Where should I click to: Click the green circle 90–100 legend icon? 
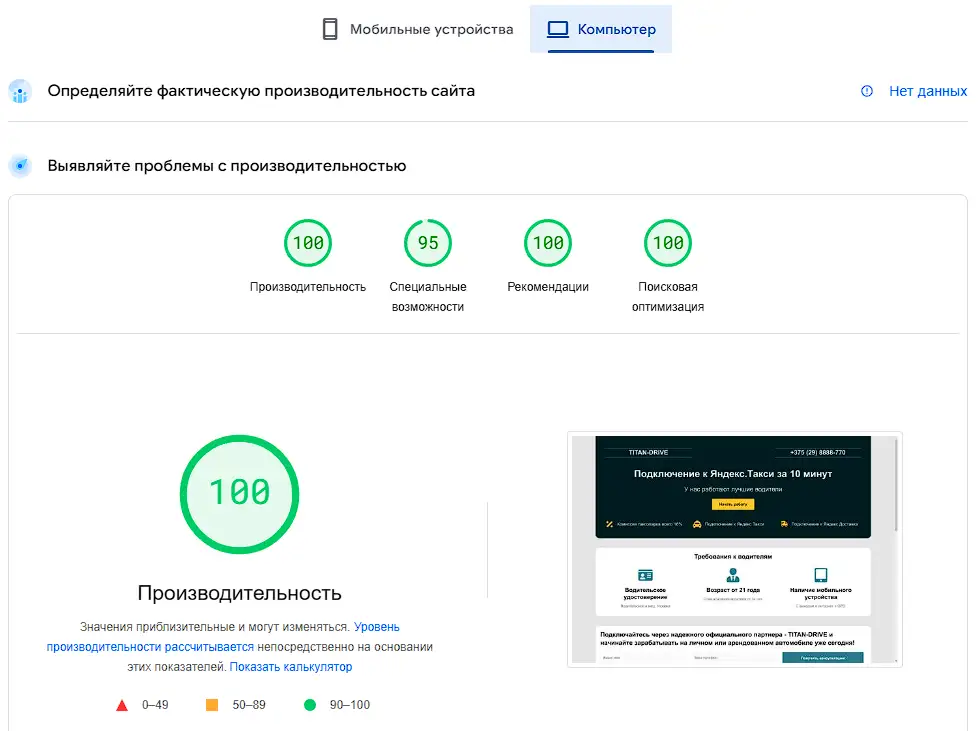coord(310,705)
